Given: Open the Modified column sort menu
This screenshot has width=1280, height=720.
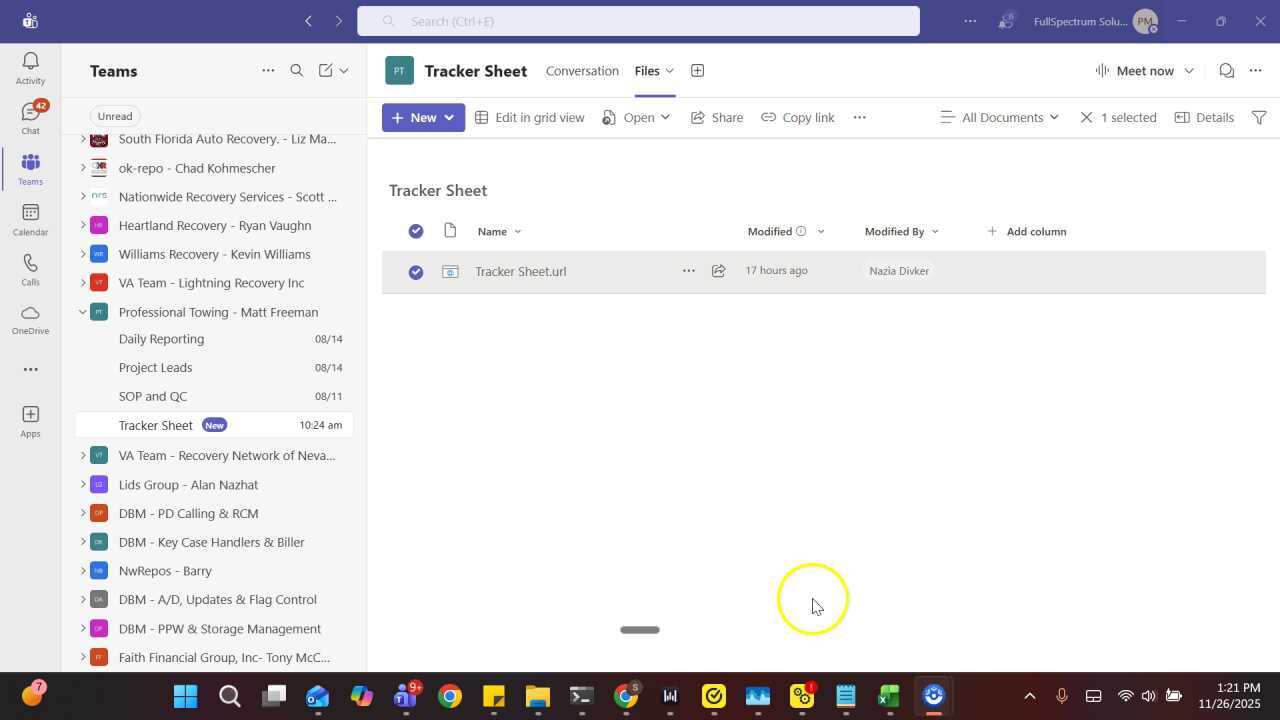Looking at the screenshot, I should [786, 232].
